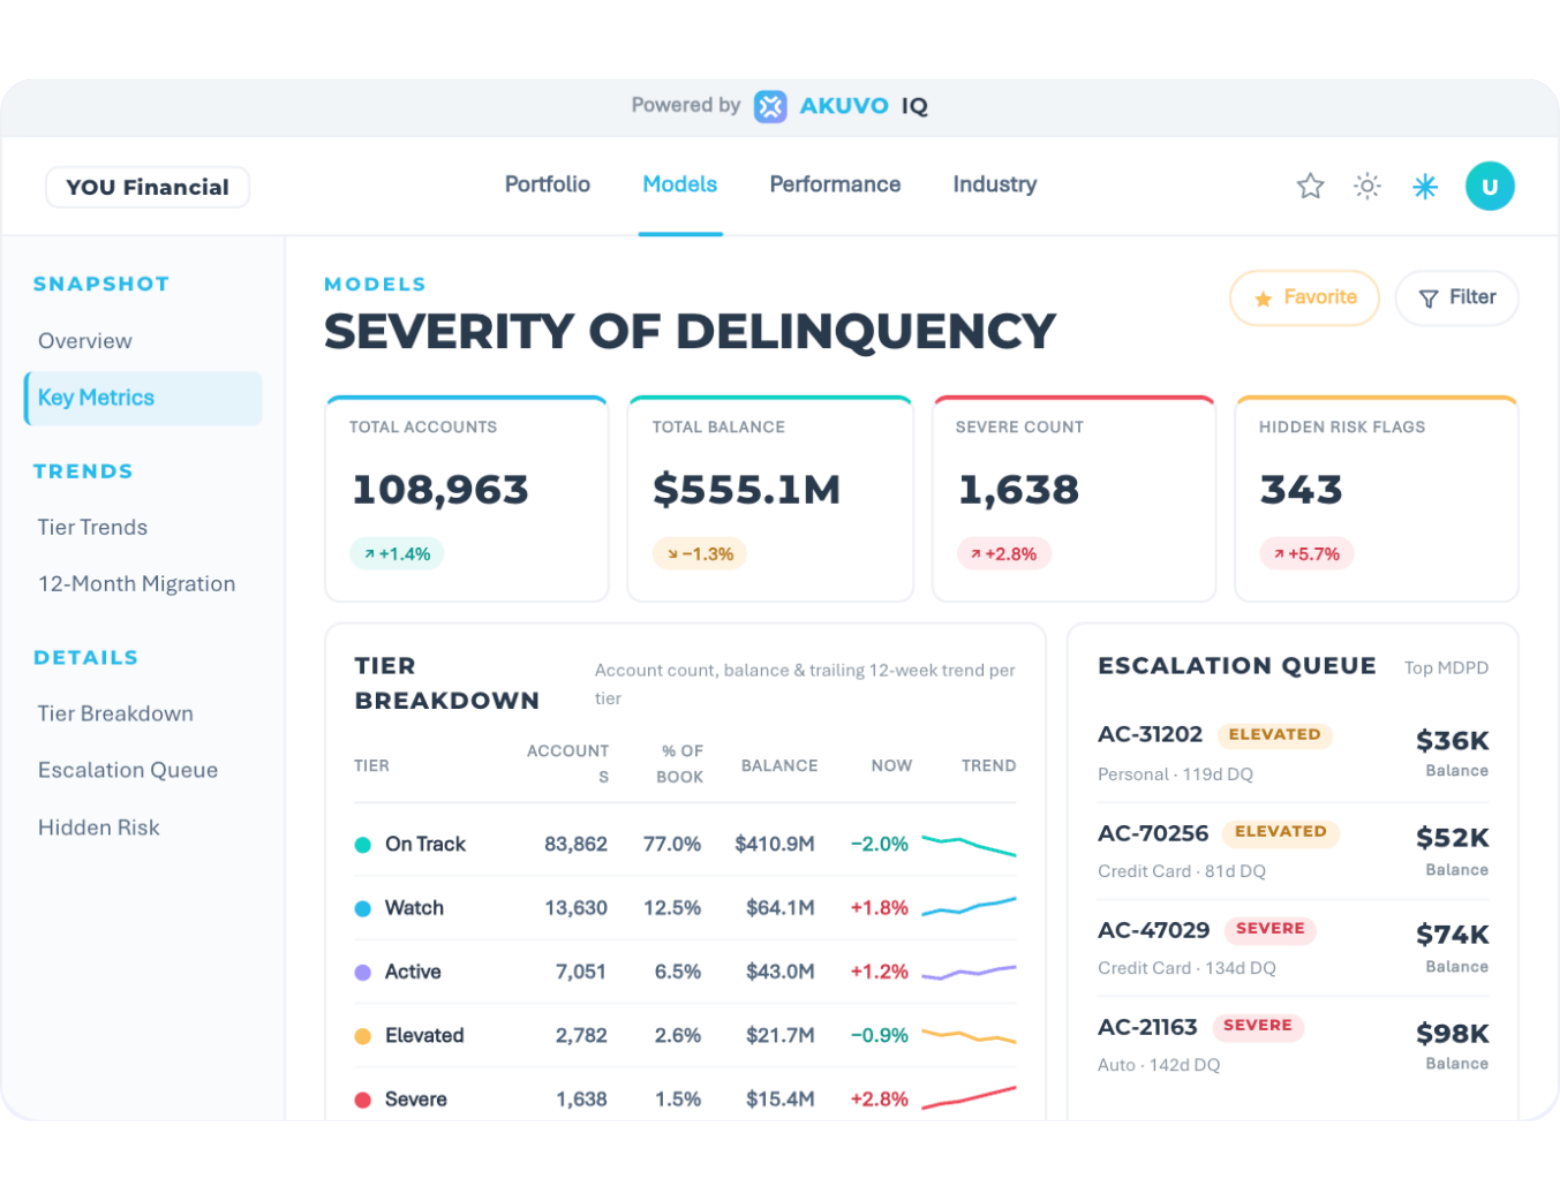Click the +5.7% hidden risk trend badge
Image resolution: width=1560 pixels, height=1200 pixels.
point(1307,554)
